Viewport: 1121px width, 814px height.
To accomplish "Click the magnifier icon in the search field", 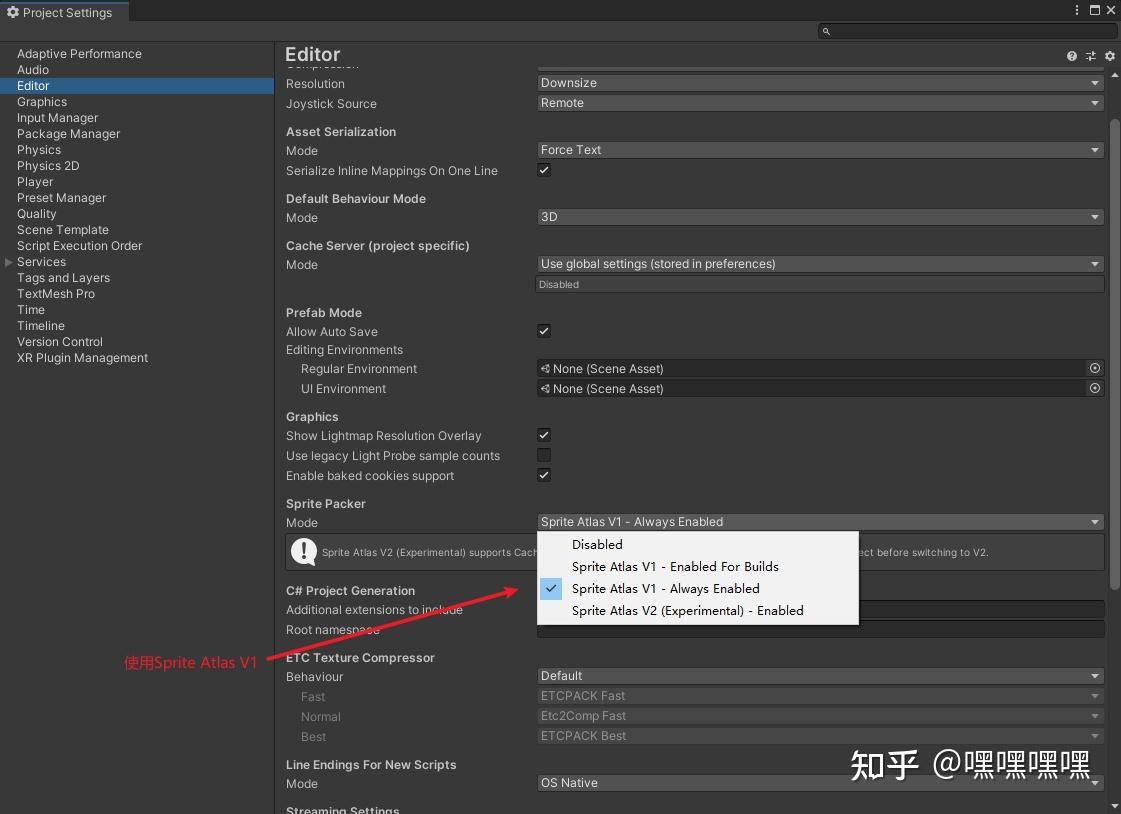I will [826, 31].
